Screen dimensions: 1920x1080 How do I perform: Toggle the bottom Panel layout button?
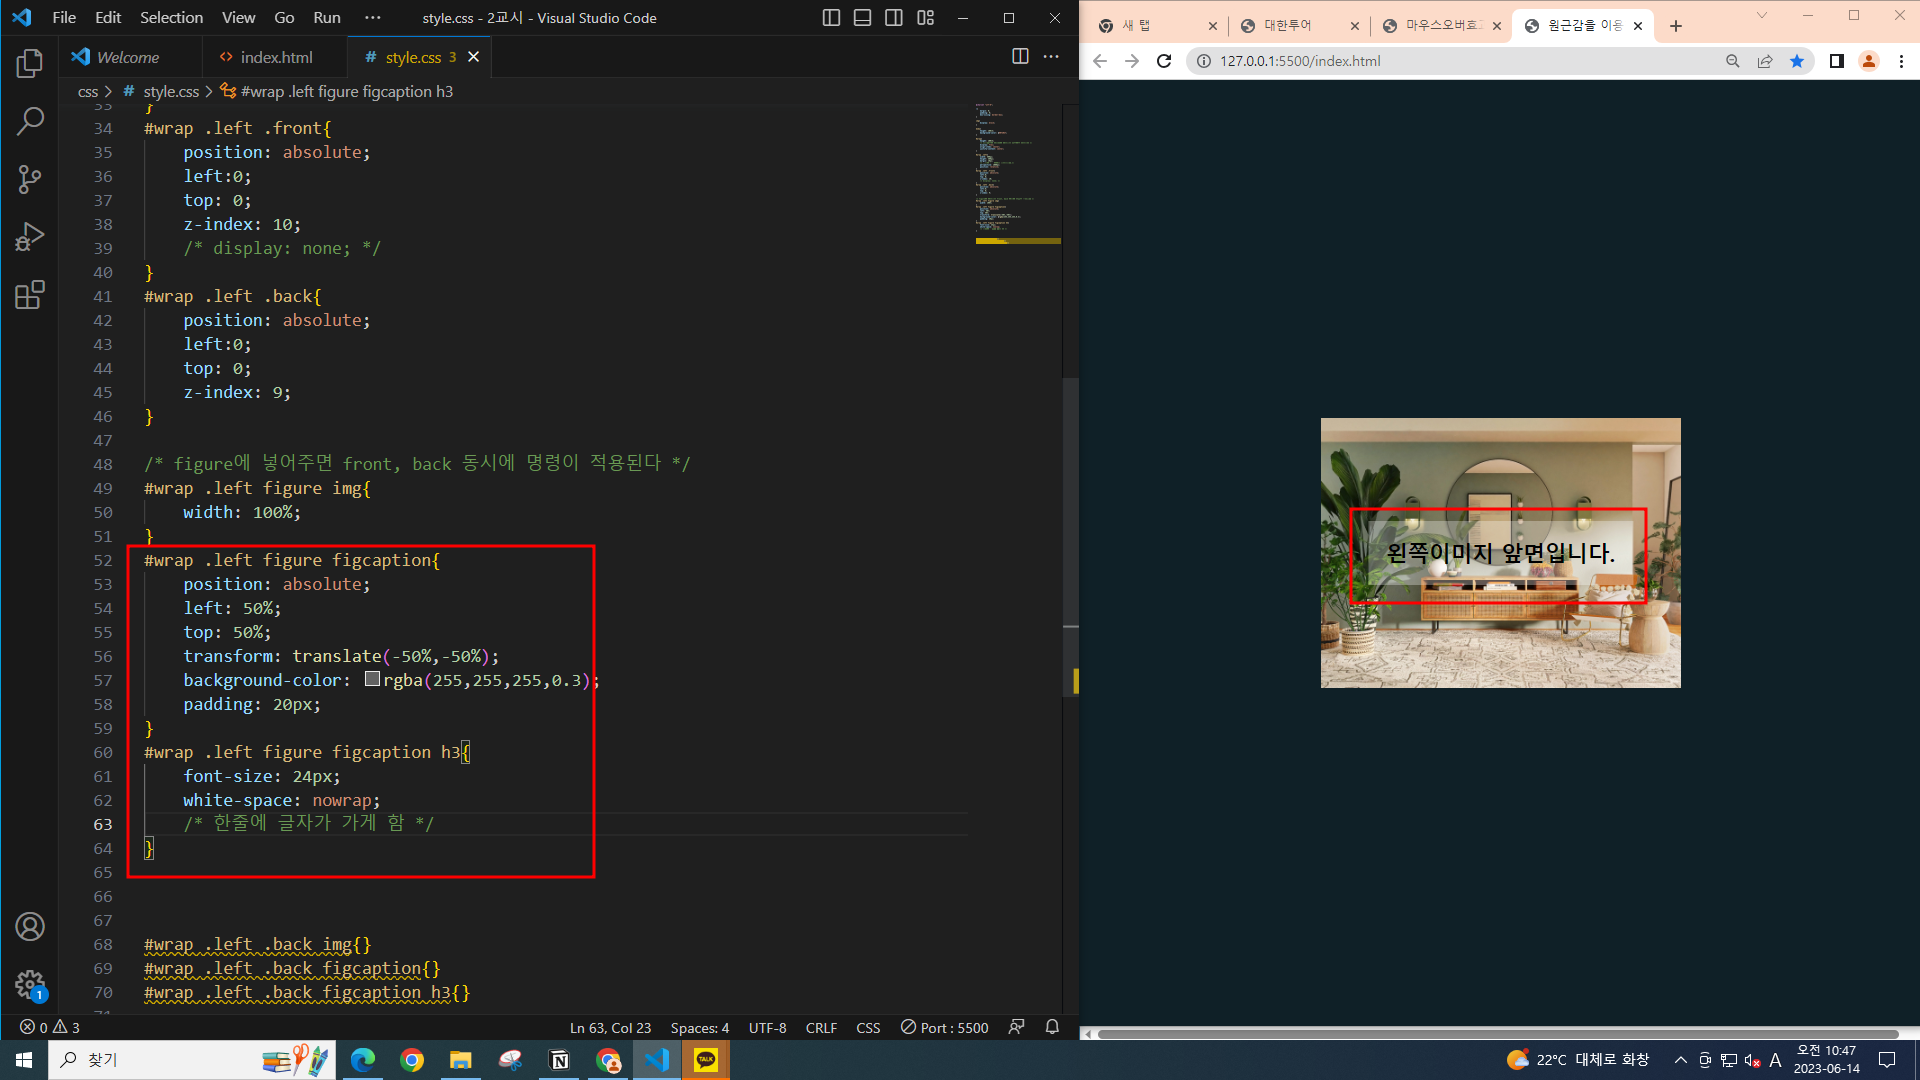coord(862,18)
